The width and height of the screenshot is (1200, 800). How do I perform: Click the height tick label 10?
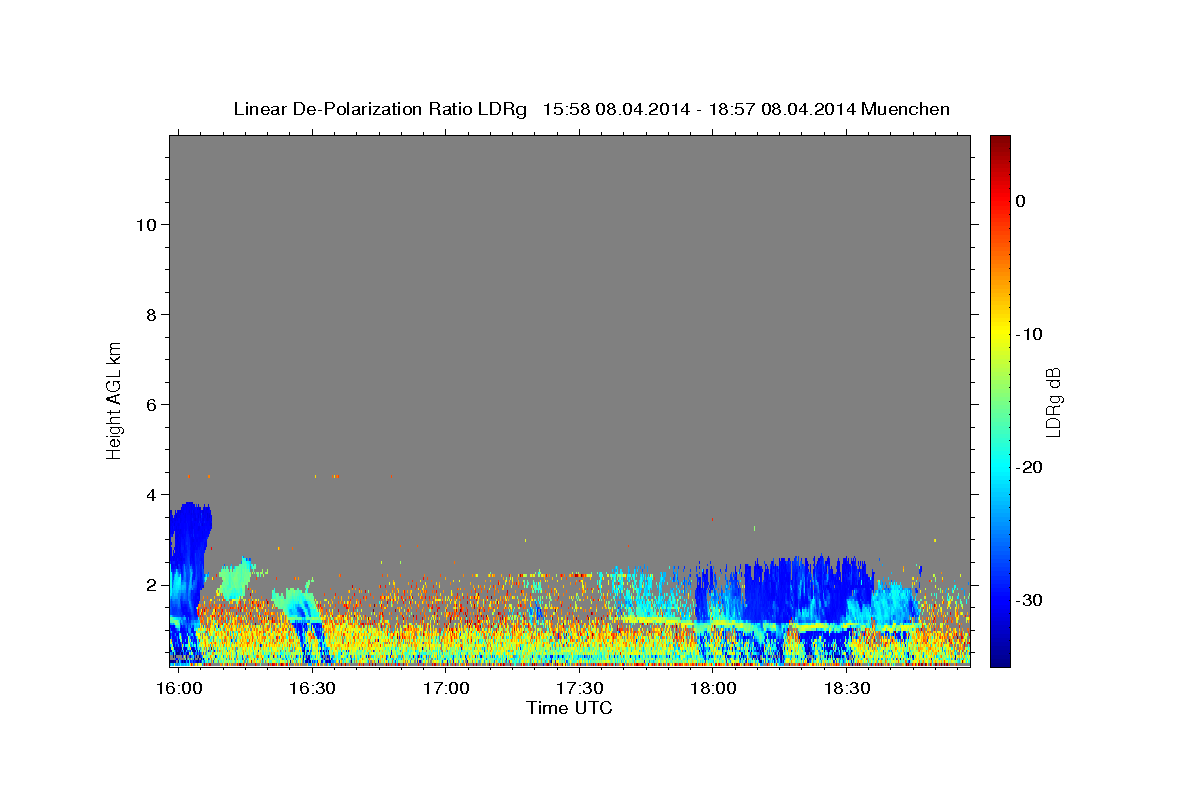pyautogui.click(x=145, y=224)
